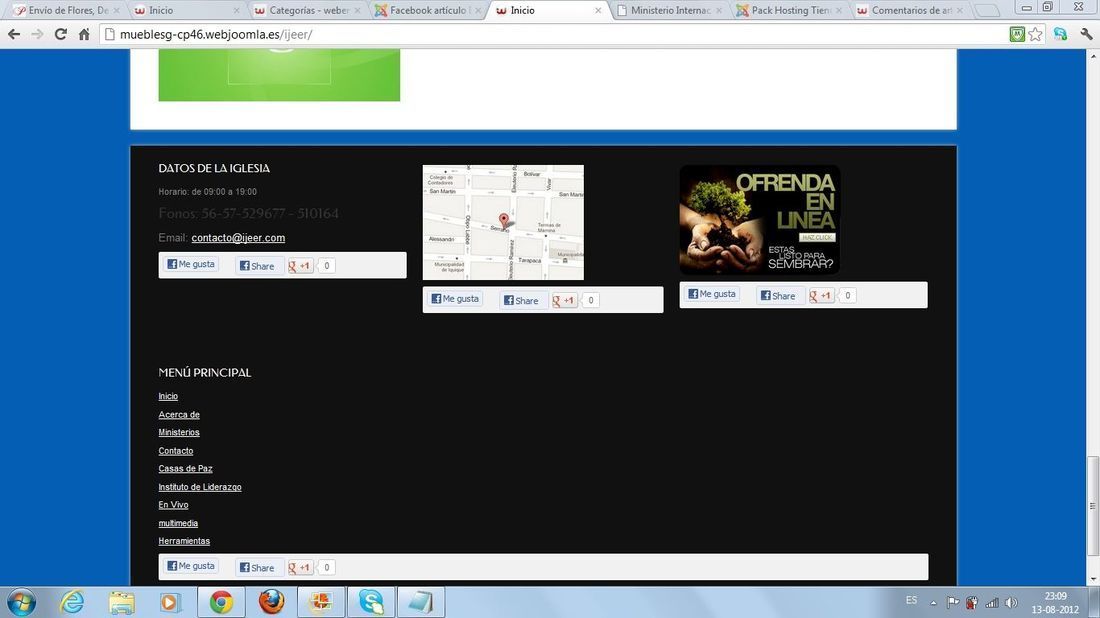Image resolution: width=1100 pixels, height=618 pixels.
Task: Click the browser forward arrow
Action: click(x=37, y=34)
